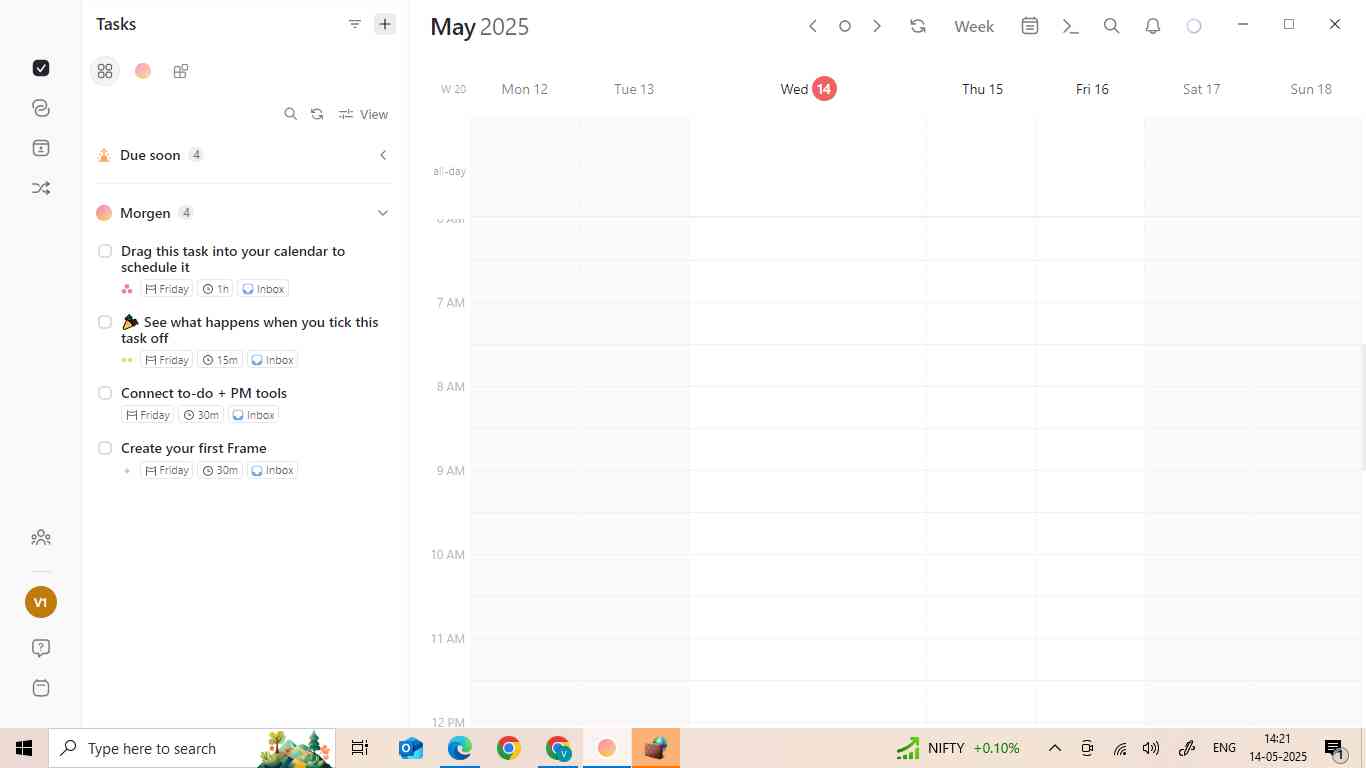Check off 'Connect to-do + PM tools' task

105,393
